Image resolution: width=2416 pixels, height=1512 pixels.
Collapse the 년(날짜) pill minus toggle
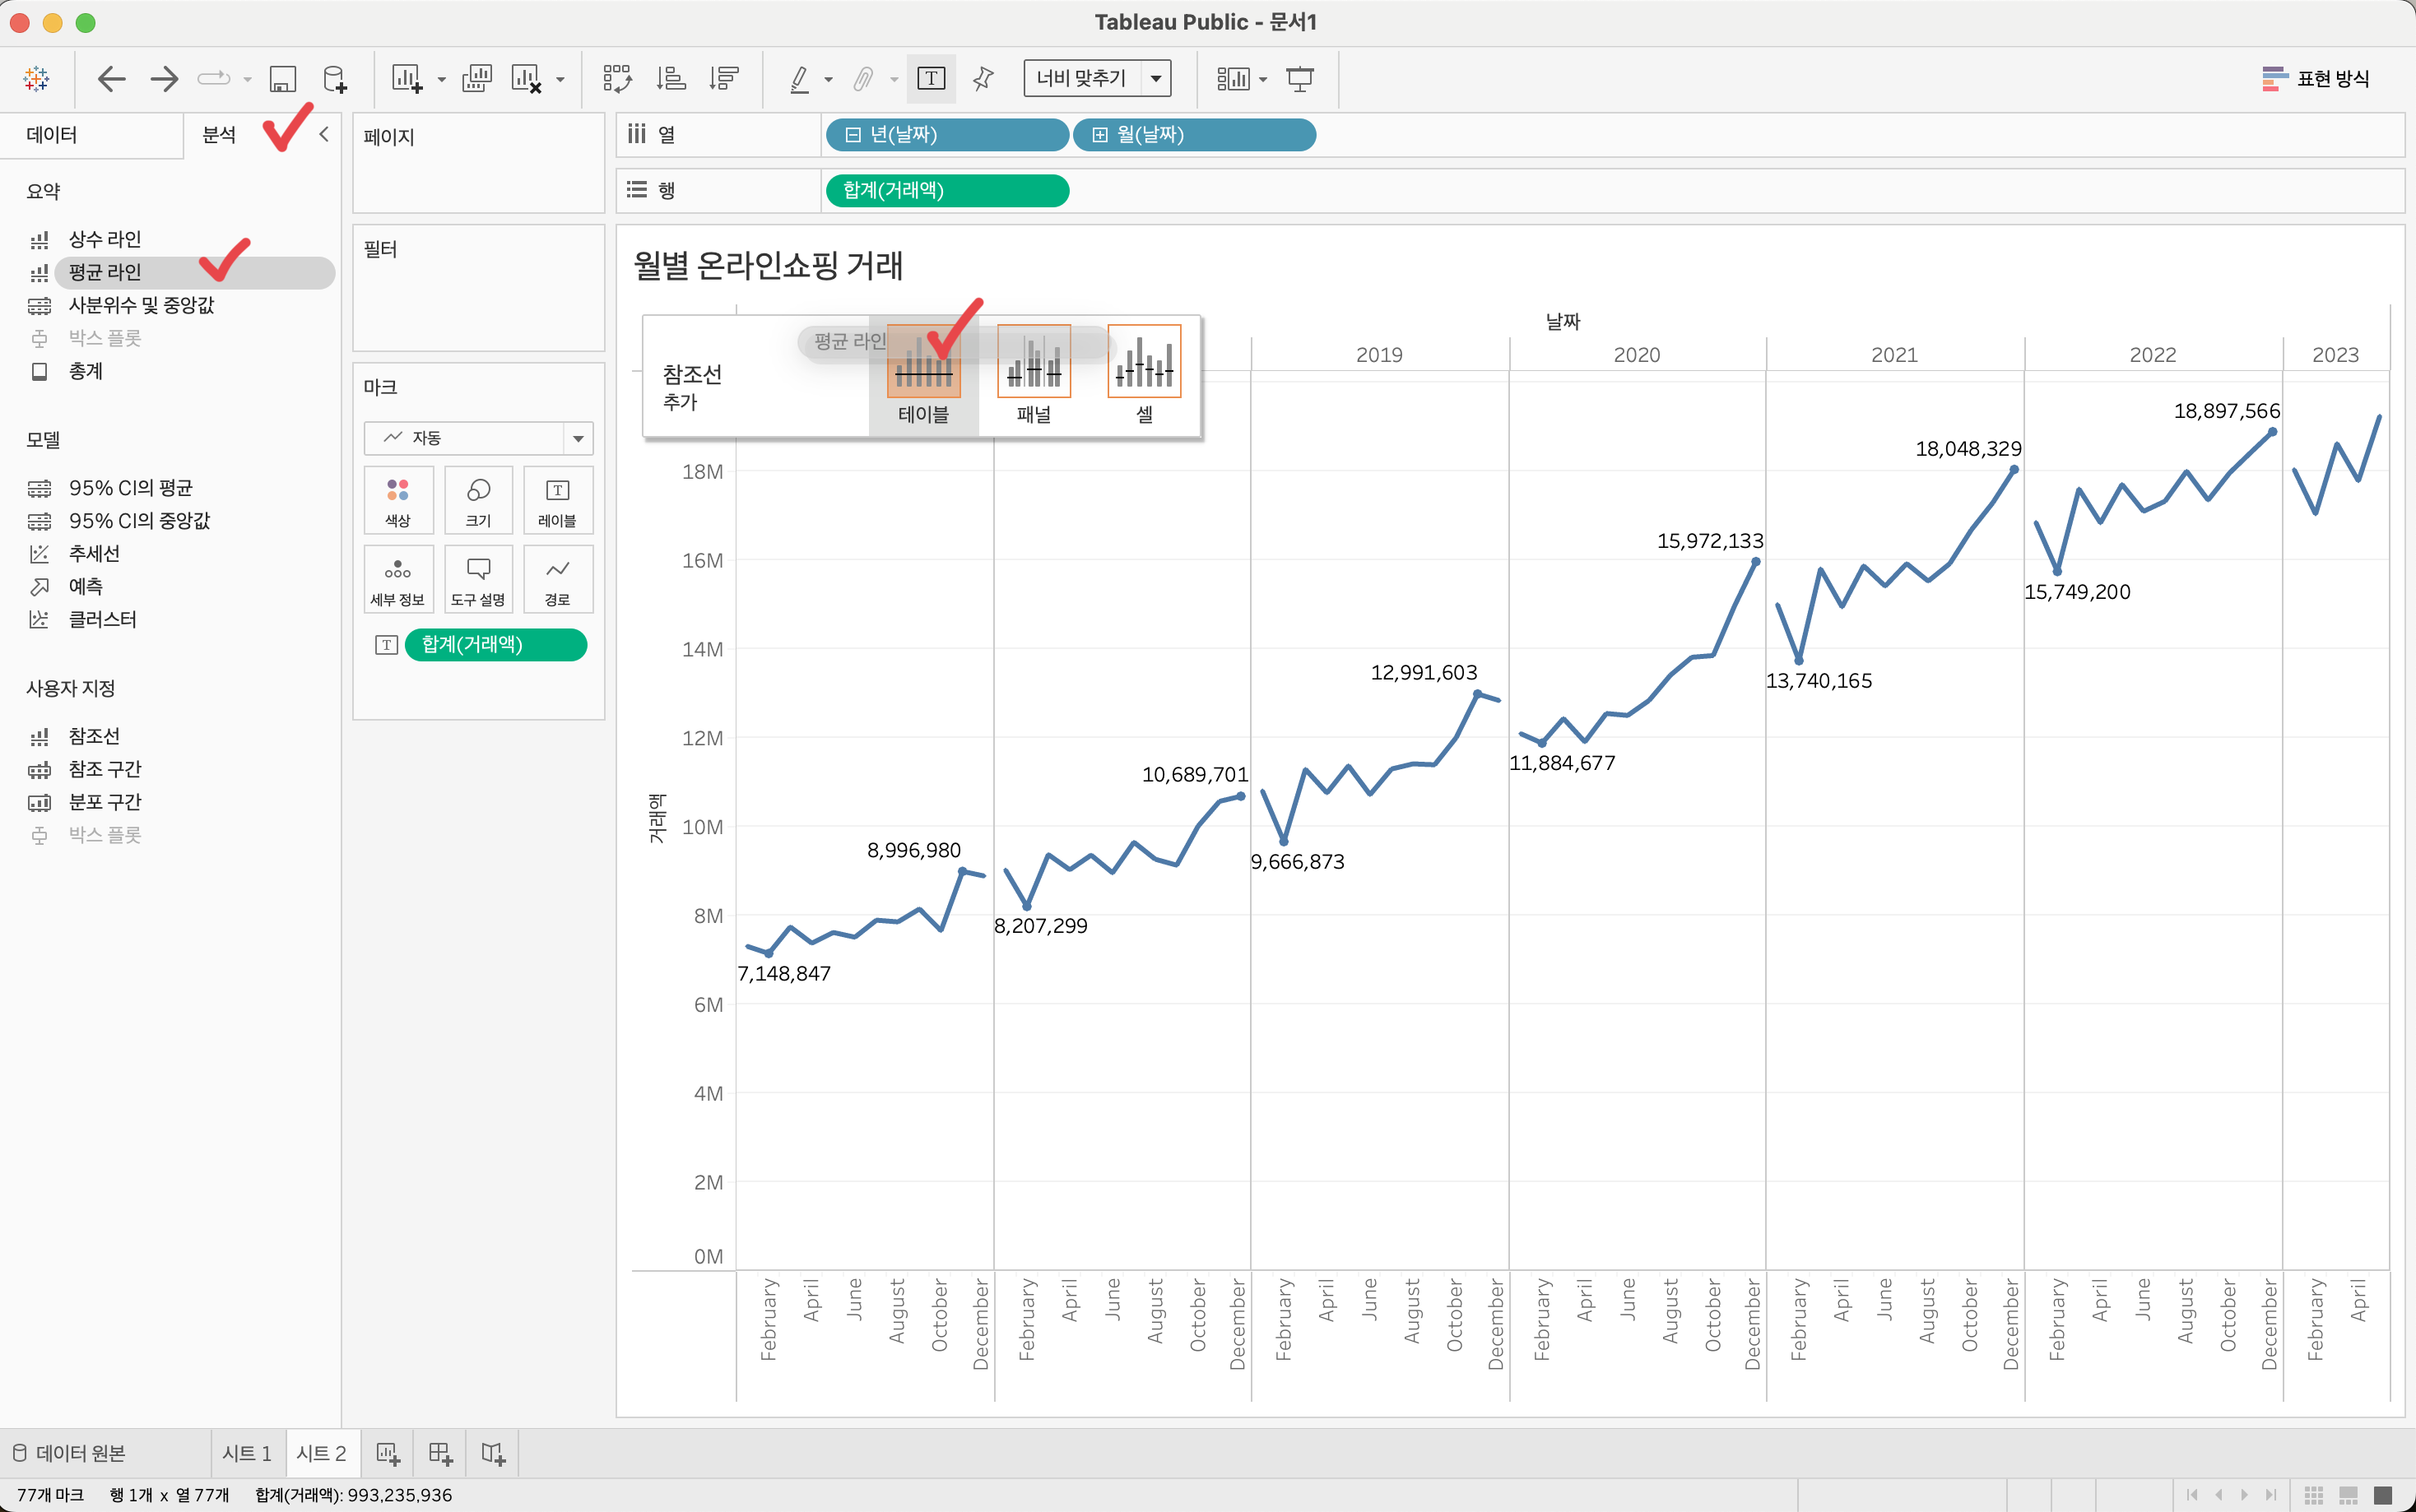(x=853, y=135)
